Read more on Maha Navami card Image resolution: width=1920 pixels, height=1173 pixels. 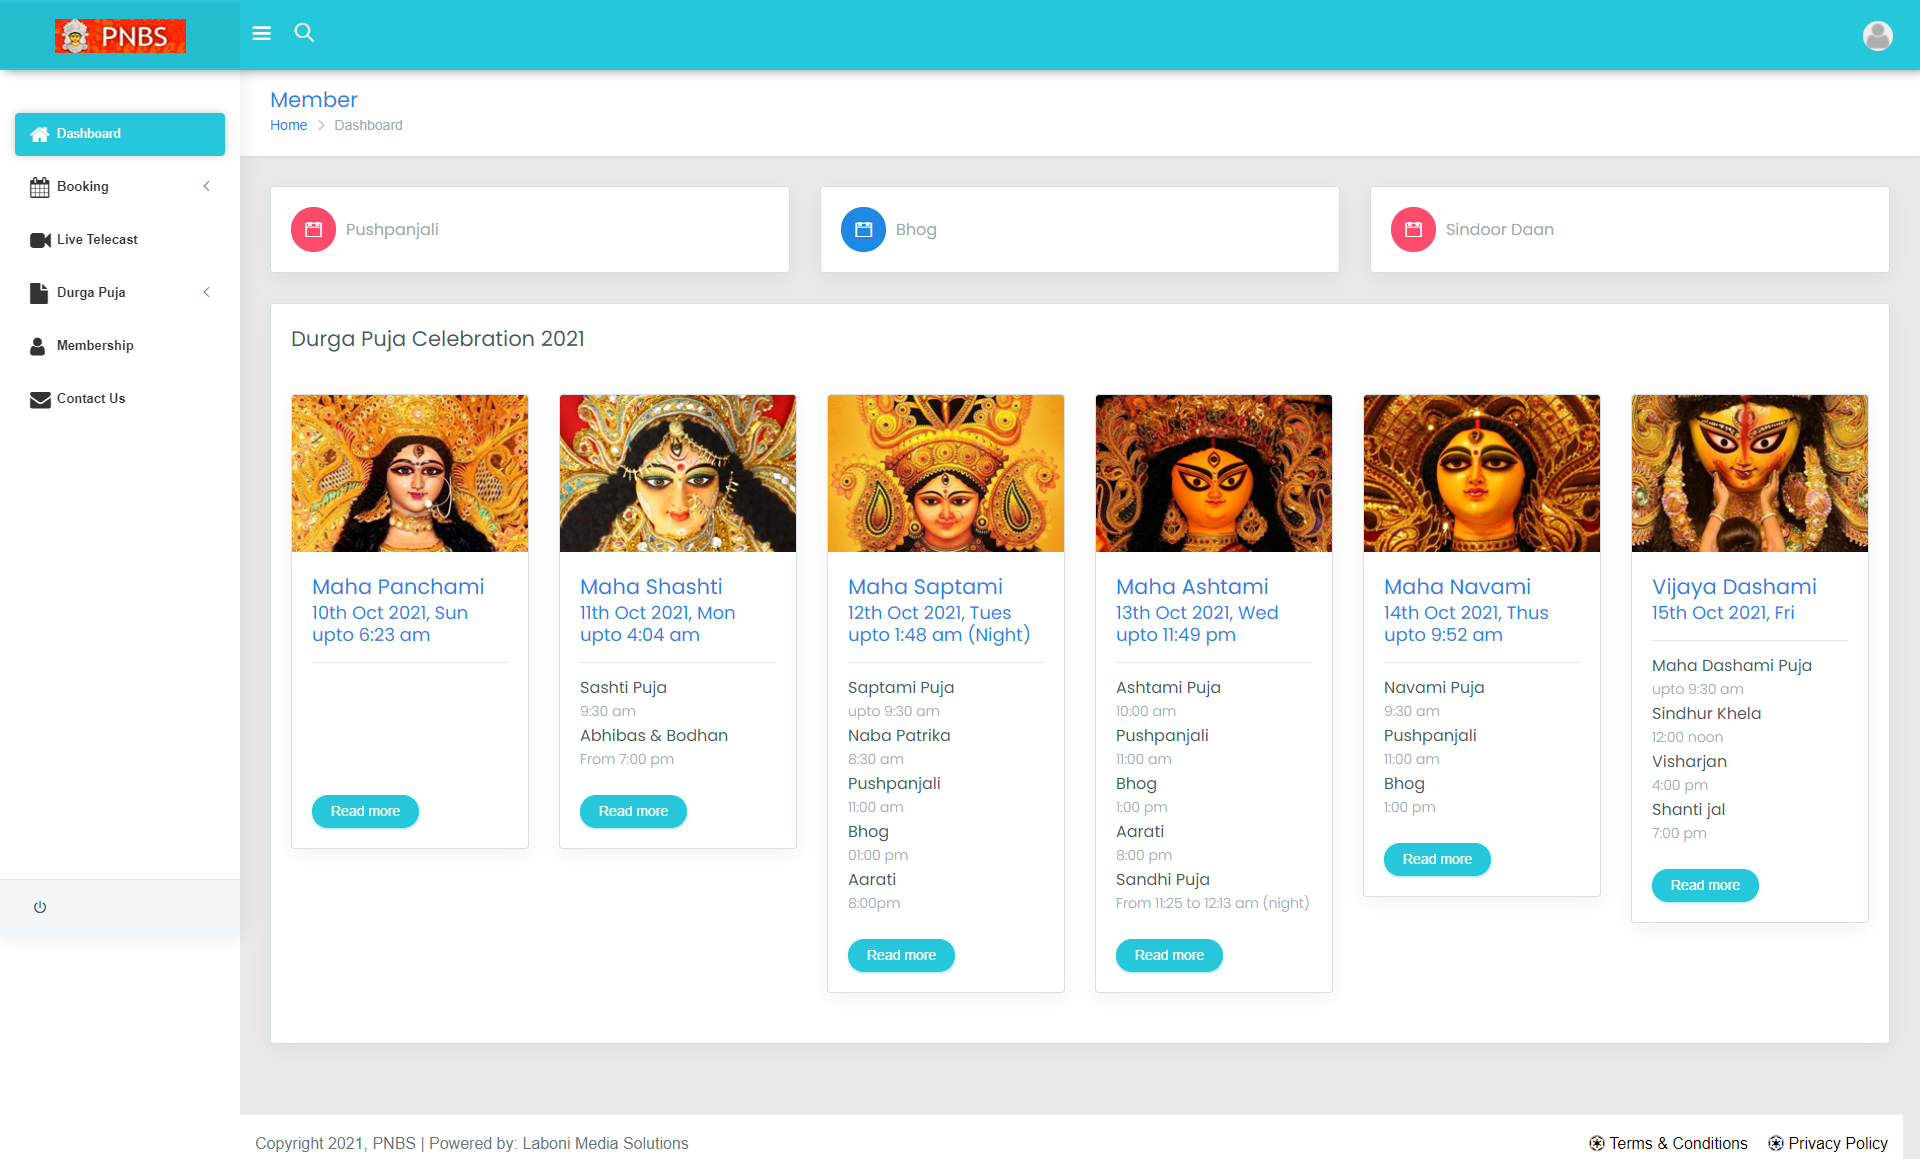pos(1437,859)
